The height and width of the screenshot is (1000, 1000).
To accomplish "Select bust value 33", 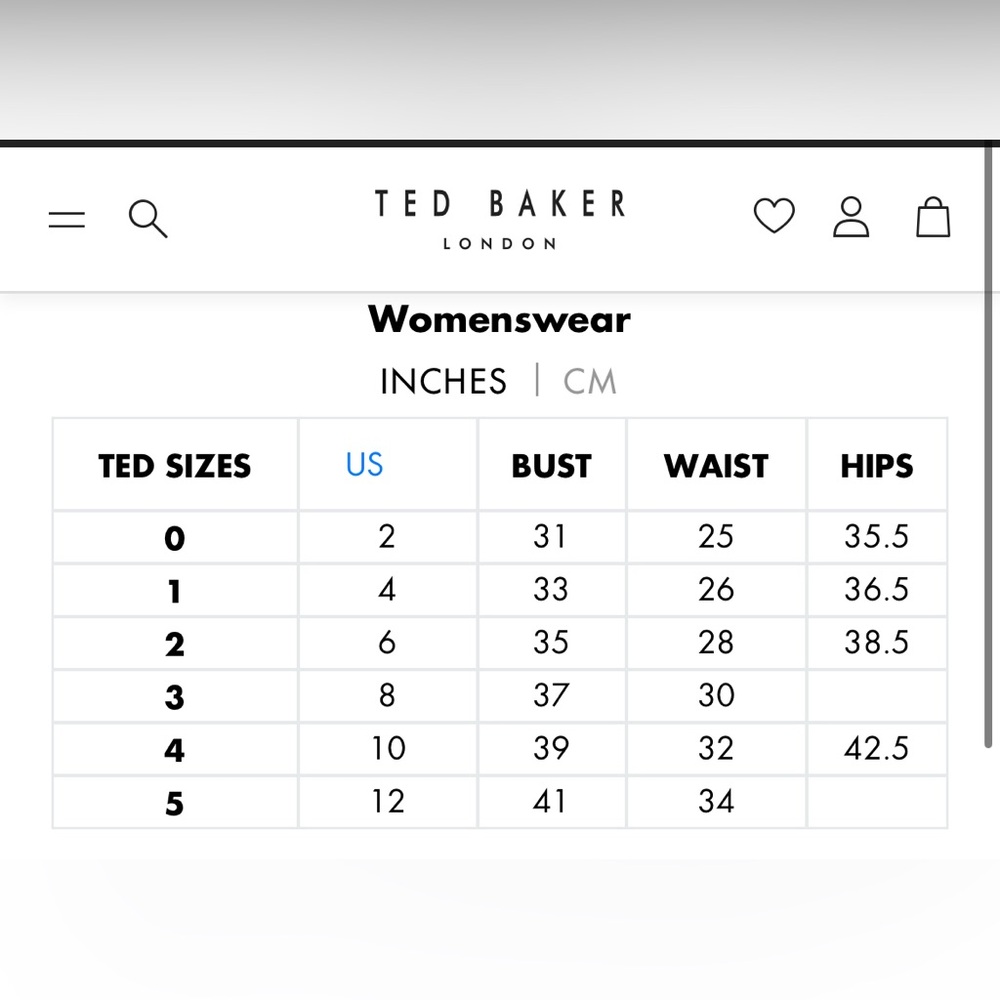I will [550, 589].
